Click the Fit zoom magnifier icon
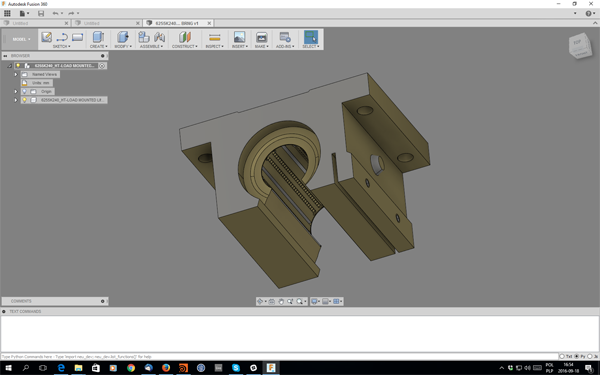The height and width of the screenshot is (375, 600). coord(301,302)
